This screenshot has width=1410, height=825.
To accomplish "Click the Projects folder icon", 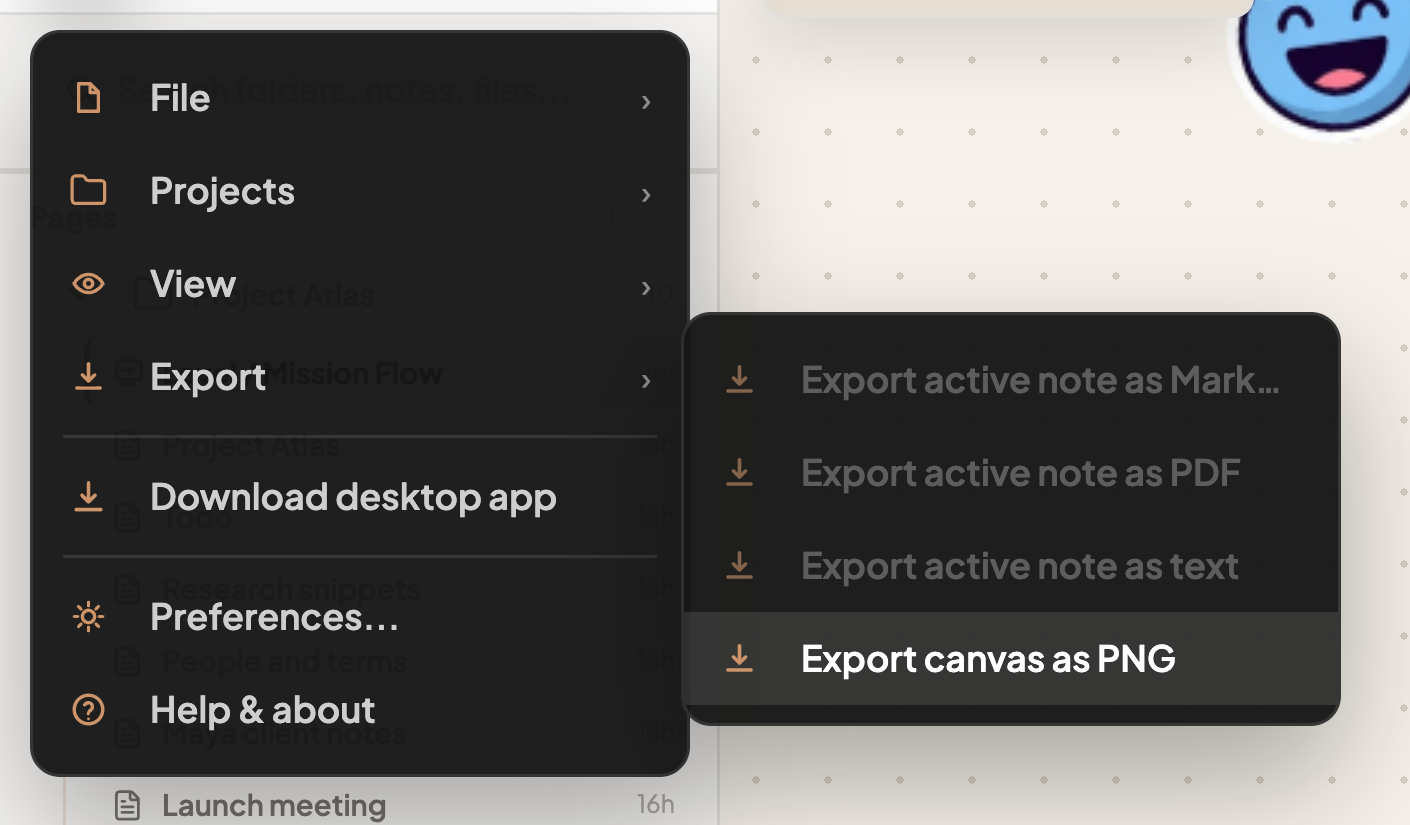I will (89, 191).
